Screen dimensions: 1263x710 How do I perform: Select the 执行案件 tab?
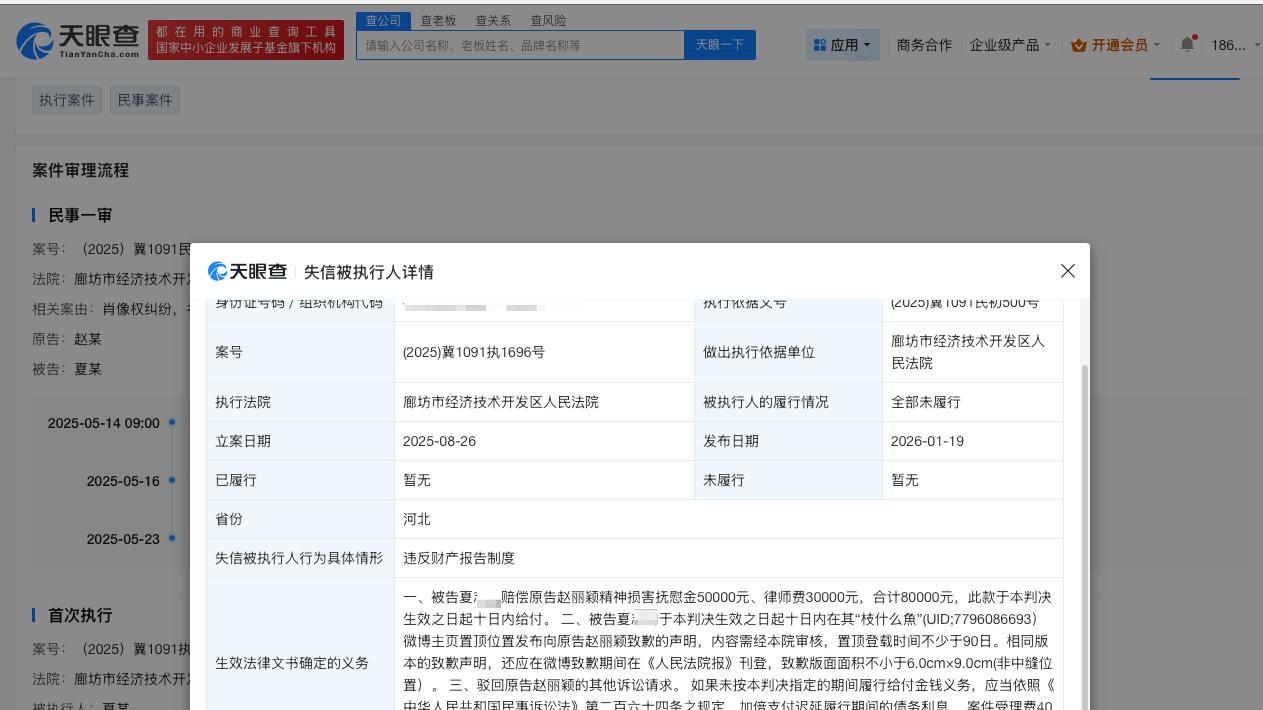[x=66, y=99]
